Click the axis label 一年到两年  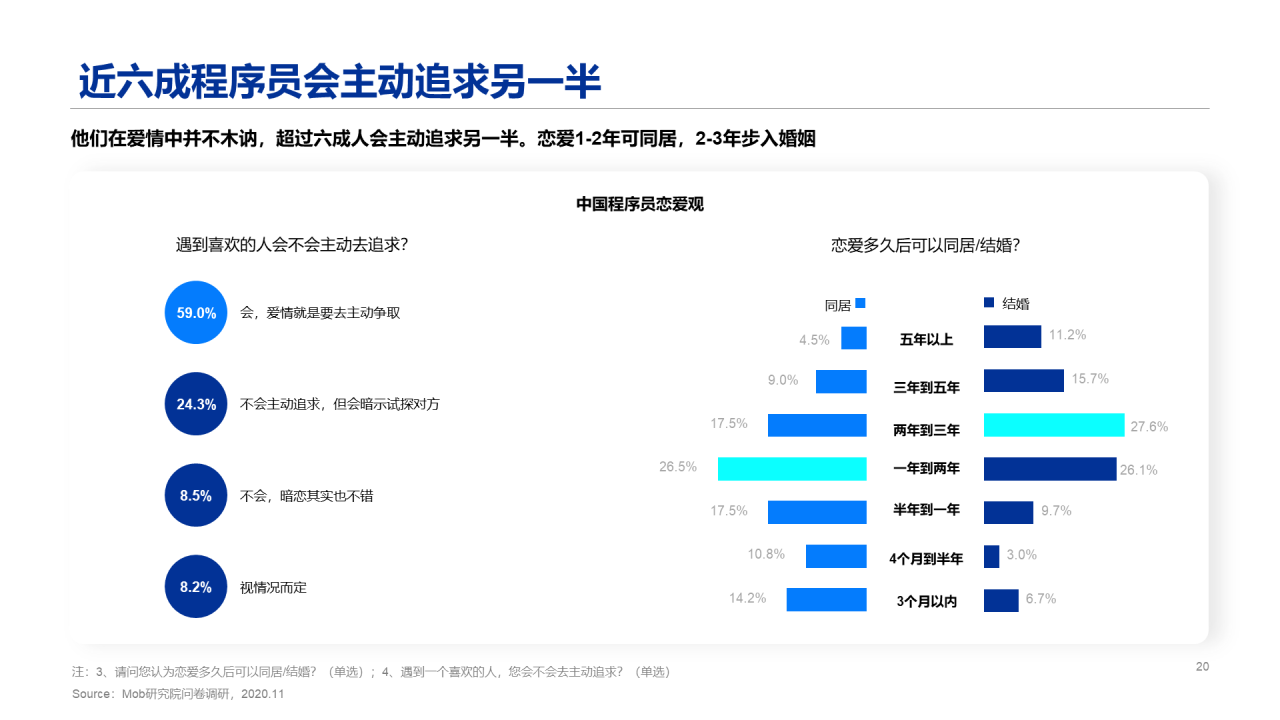point(926,468)
